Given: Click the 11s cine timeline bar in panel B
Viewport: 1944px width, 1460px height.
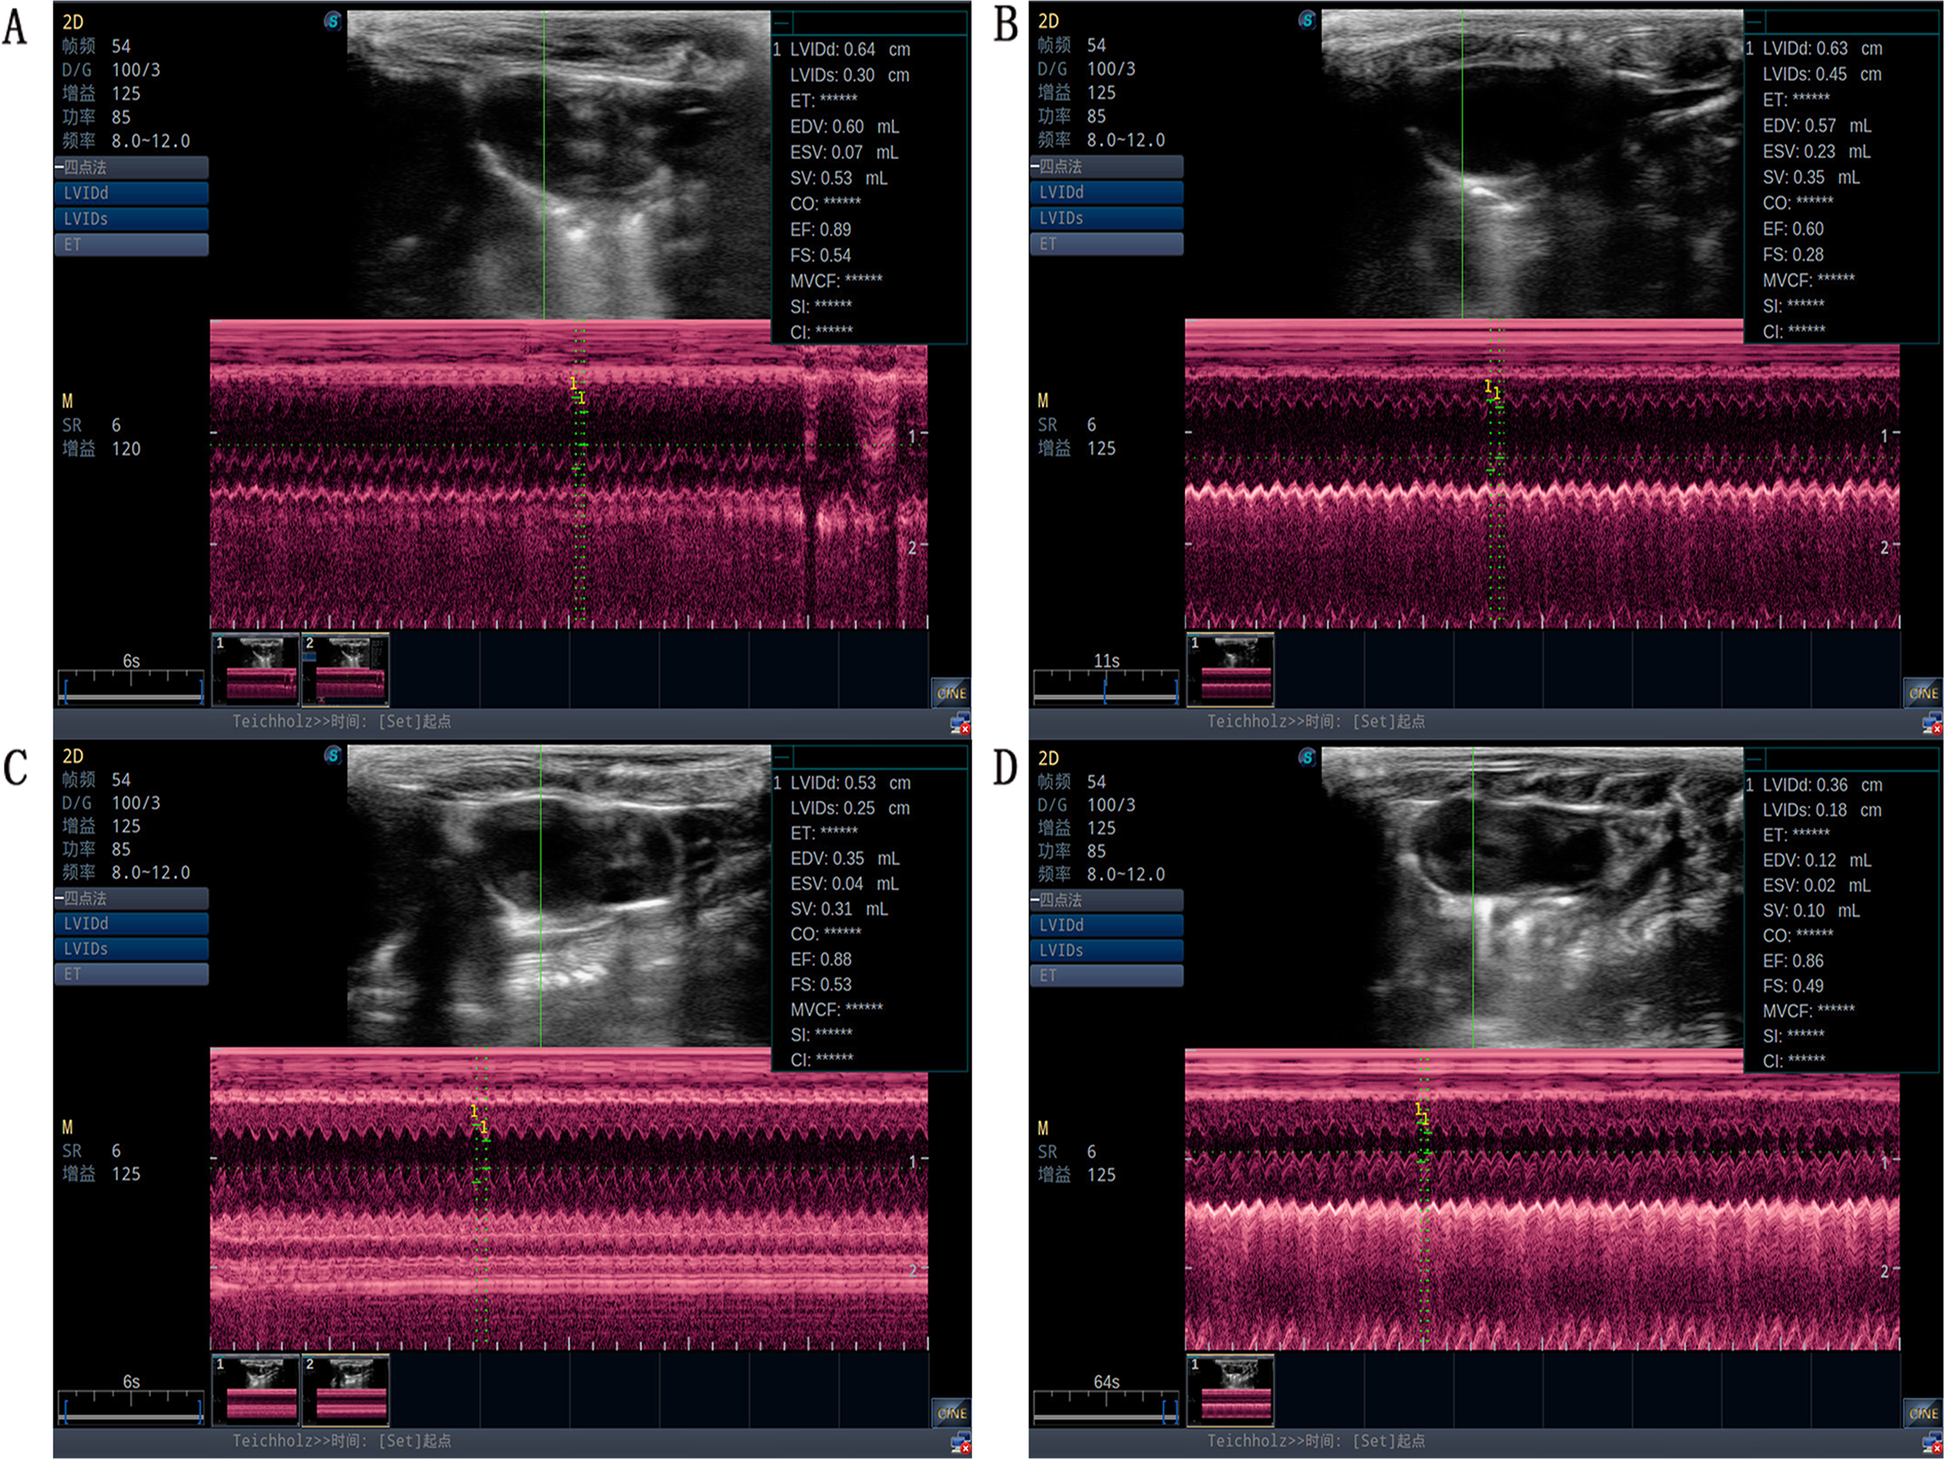Looking at the screenshot, I should click(x=1106, y=687).
